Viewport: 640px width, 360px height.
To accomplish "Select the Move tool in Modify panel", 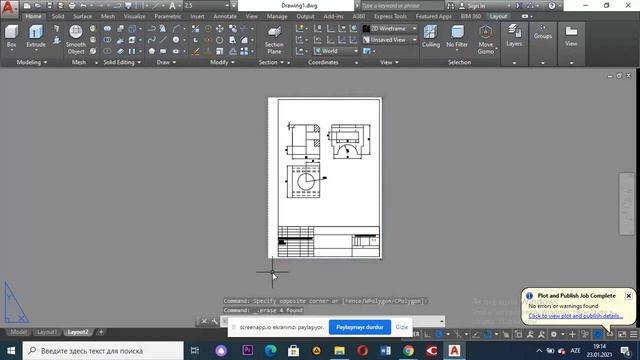I will point(220,29).
